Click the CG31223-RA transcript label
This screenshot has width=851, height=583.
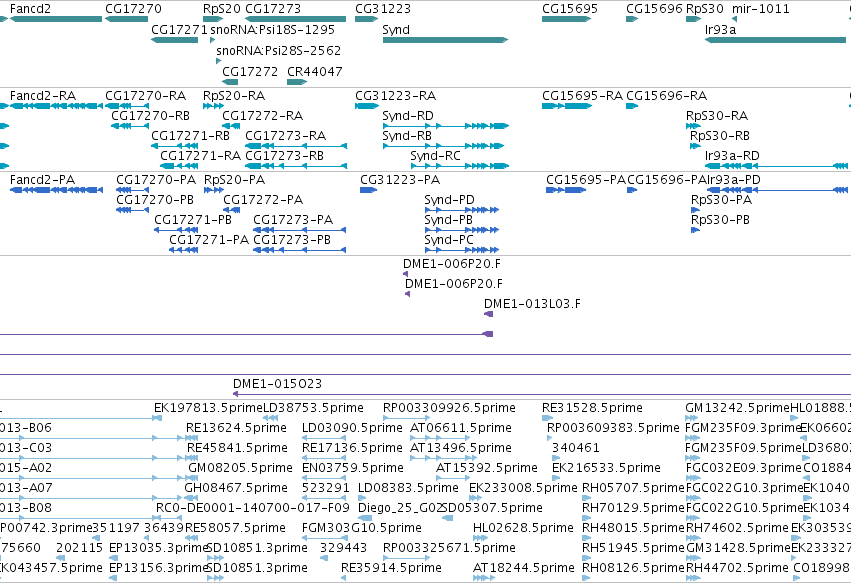pos(396,96)
